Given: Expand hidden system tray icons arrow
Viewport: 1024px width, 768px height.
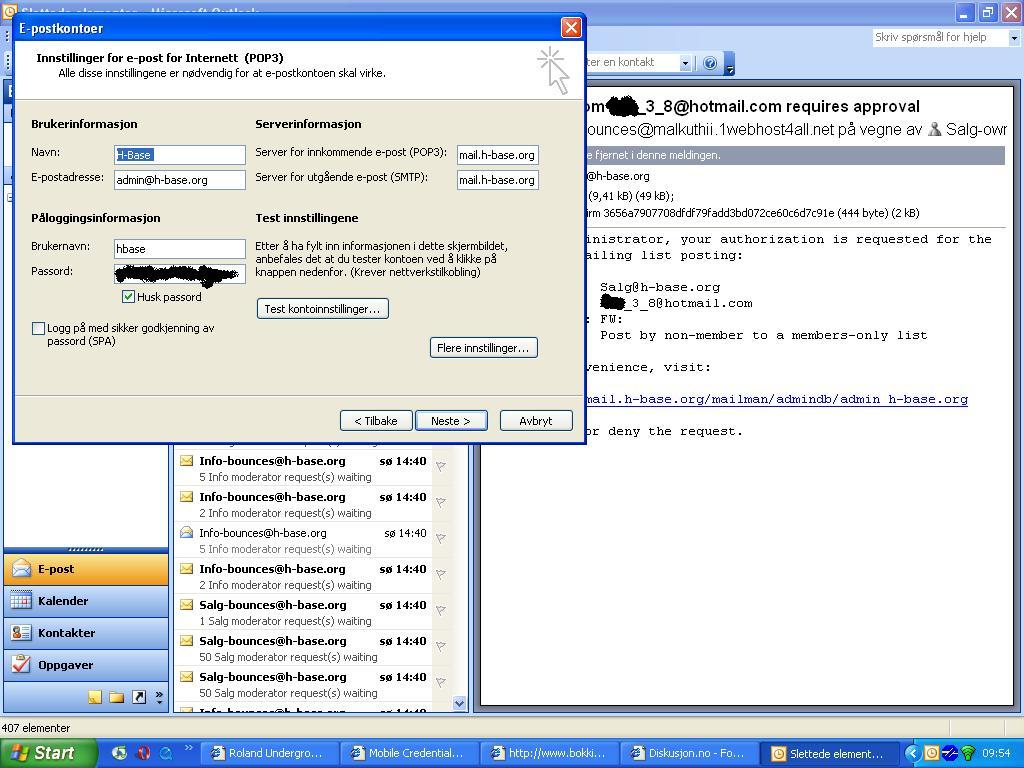Looking at the screenshot, I should coord(913,754).
